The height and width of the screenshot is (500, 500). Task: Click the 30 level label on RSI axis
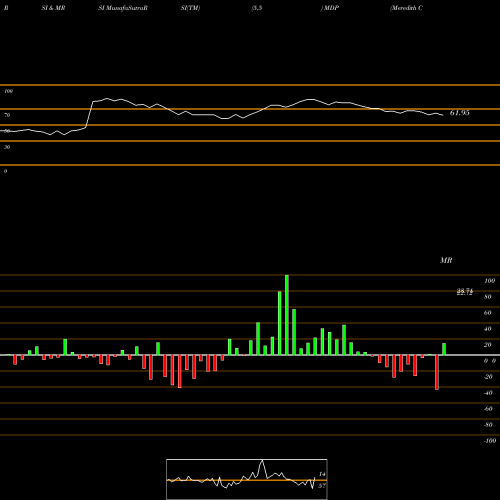pos(7,147)
